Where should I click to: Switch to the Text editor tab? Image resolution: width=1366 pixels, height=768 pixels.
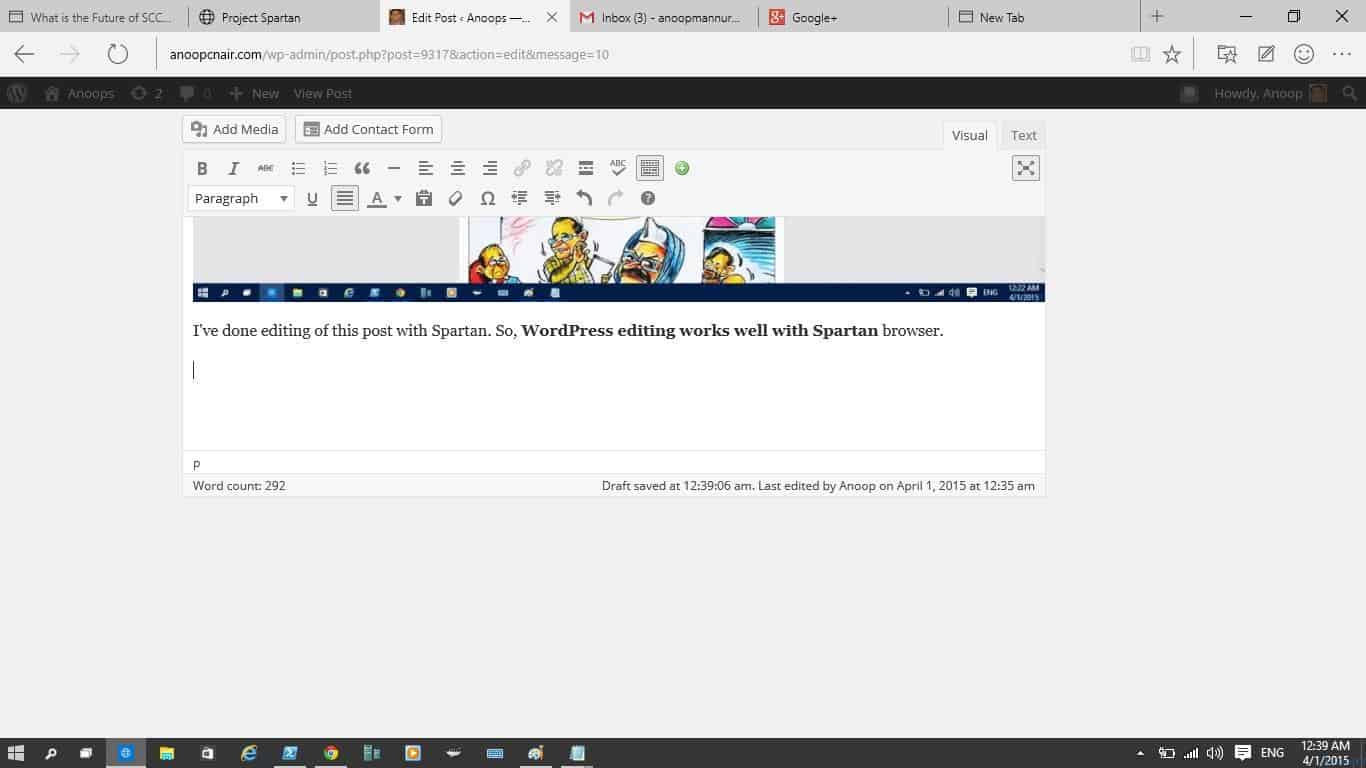click(1023, 135)
